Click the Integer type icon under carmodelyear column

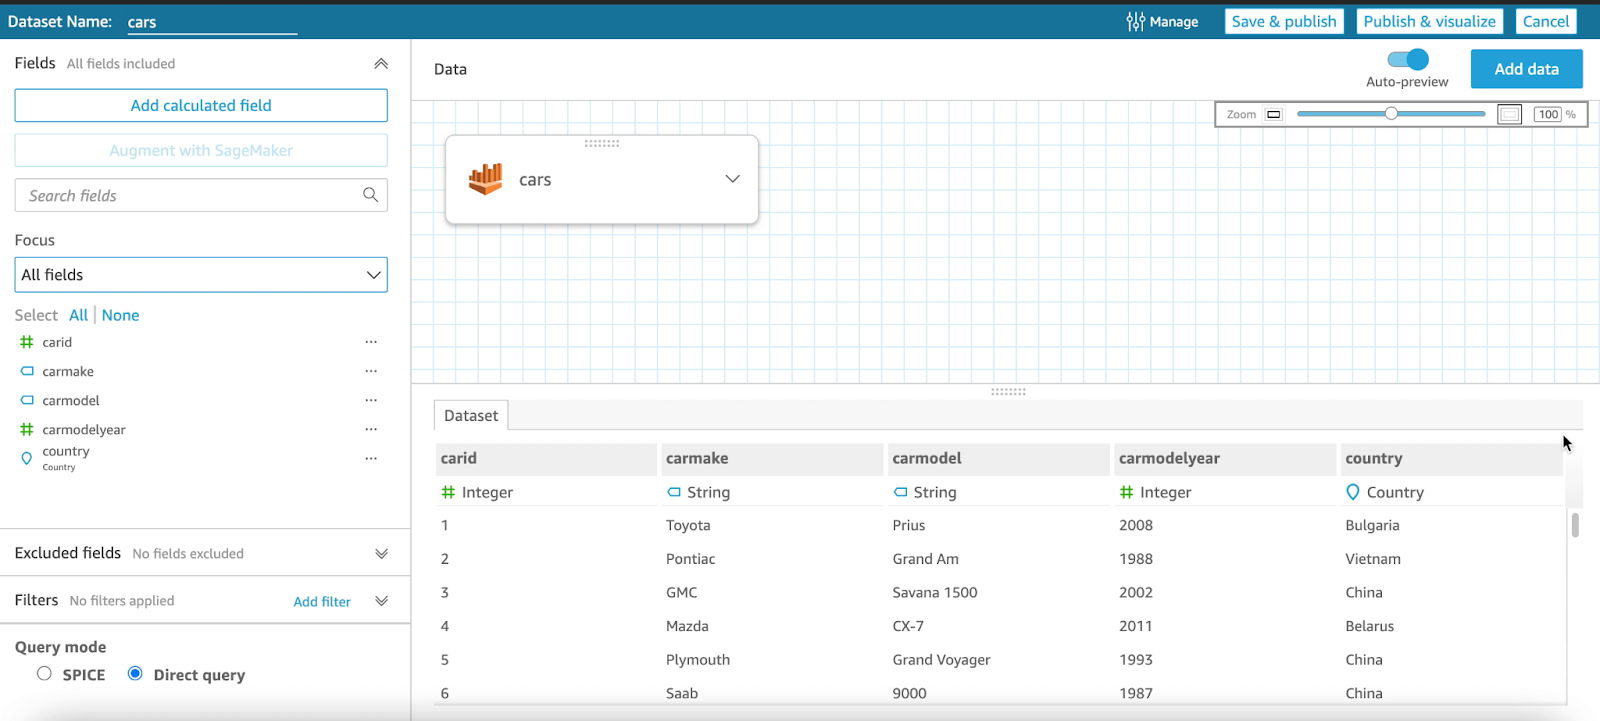1126,492
